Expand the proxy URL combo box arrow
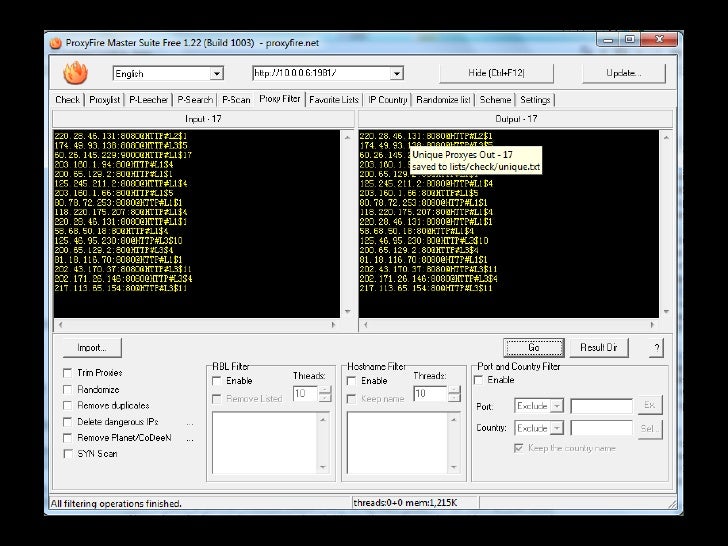Viewport: 728px width, 546px height. 396,73
